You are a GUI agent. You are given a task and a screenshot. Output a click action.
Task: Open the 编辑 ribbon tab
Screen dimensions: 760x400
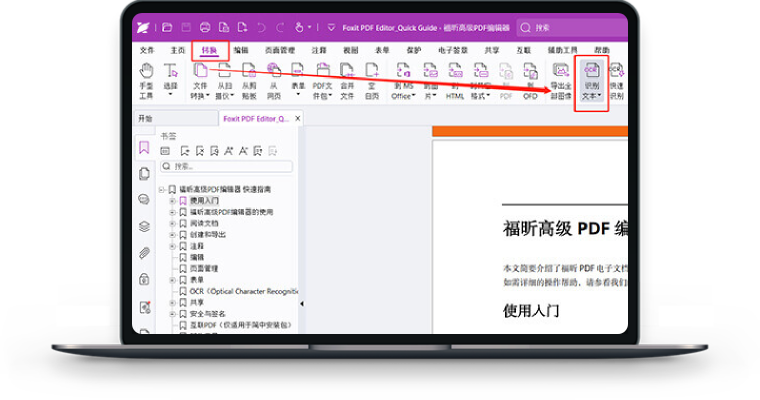[241, 49]
